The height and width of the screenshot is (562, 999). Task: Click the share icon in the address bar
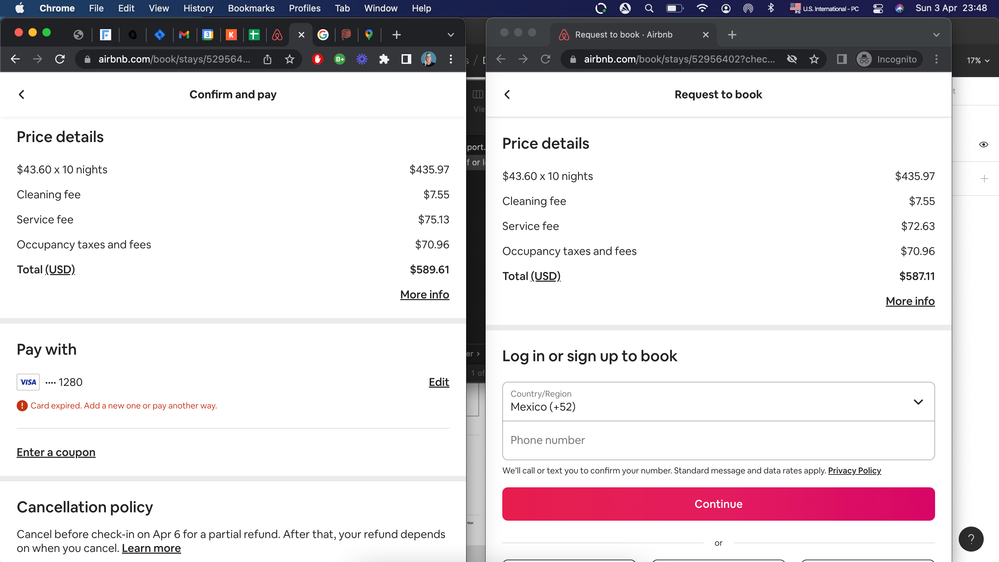click(x=267, y=60)
